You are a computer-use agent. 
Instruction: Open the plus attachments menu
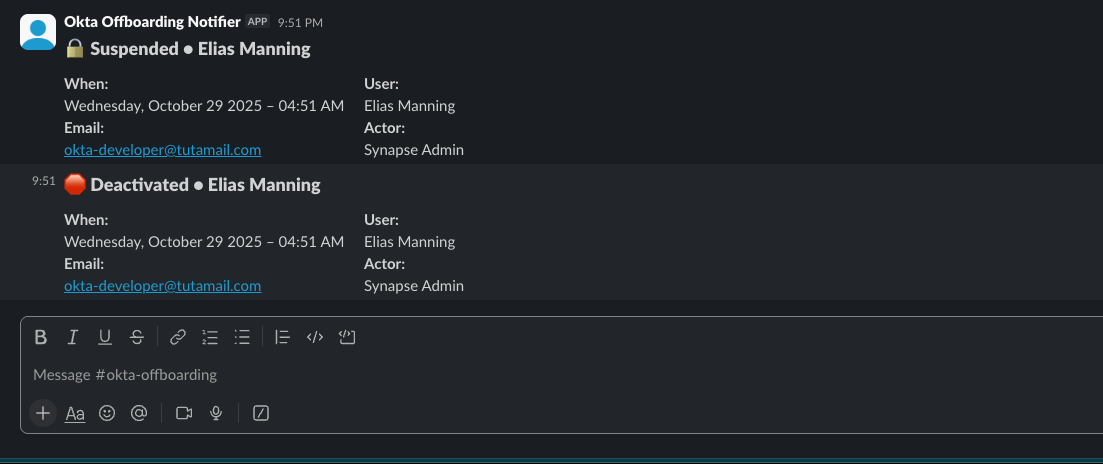(43, 413)
